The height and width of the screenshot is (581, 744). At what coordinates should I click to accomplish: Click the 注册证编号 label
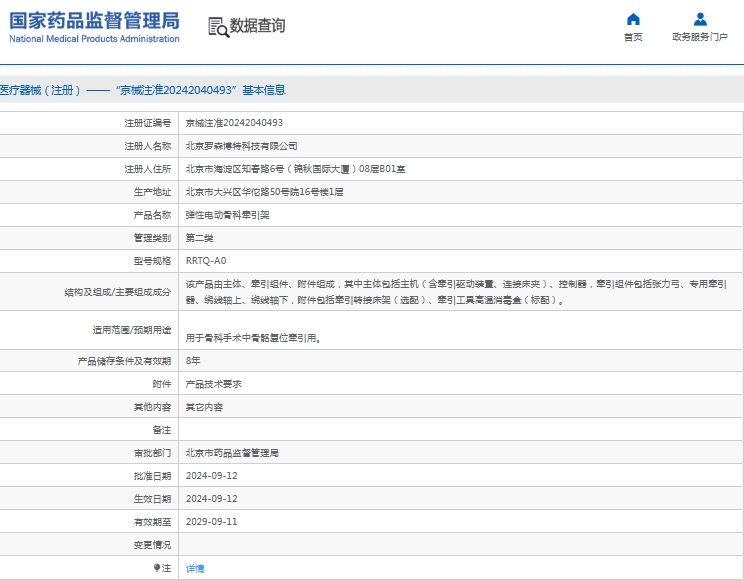coord(148,123)
